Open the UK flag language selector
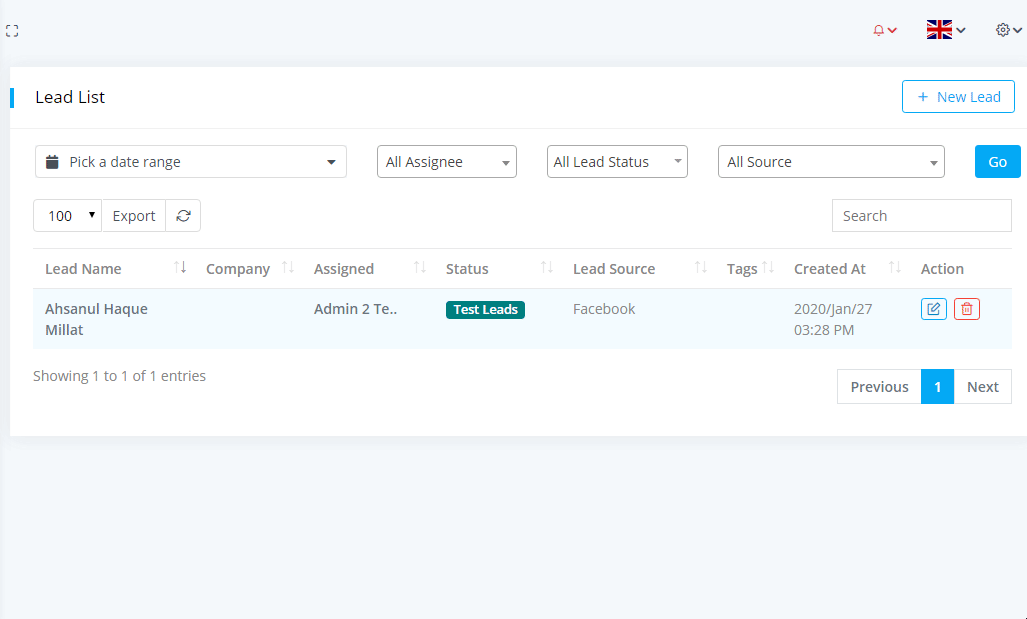 click(945, 30)
